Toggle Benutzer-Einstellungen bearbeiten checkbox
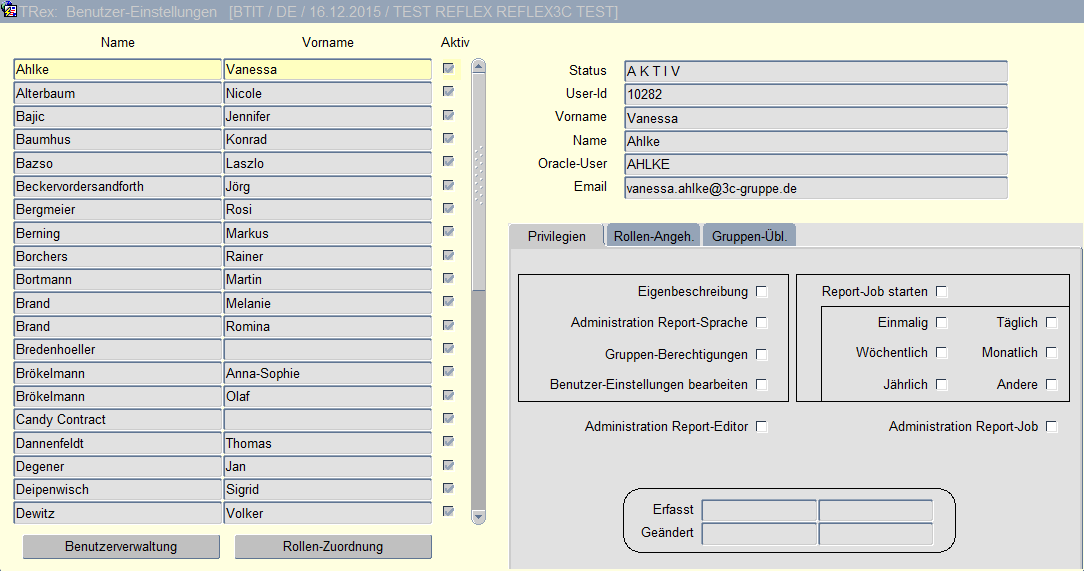 click(762, 385)
